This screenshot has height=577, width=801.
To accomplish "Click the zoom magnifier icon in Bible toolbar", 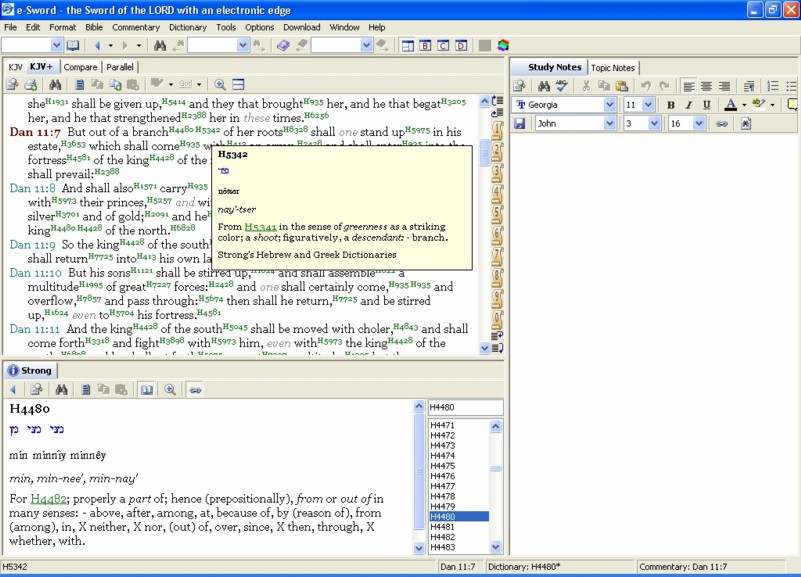I will (x=220, y=85).
